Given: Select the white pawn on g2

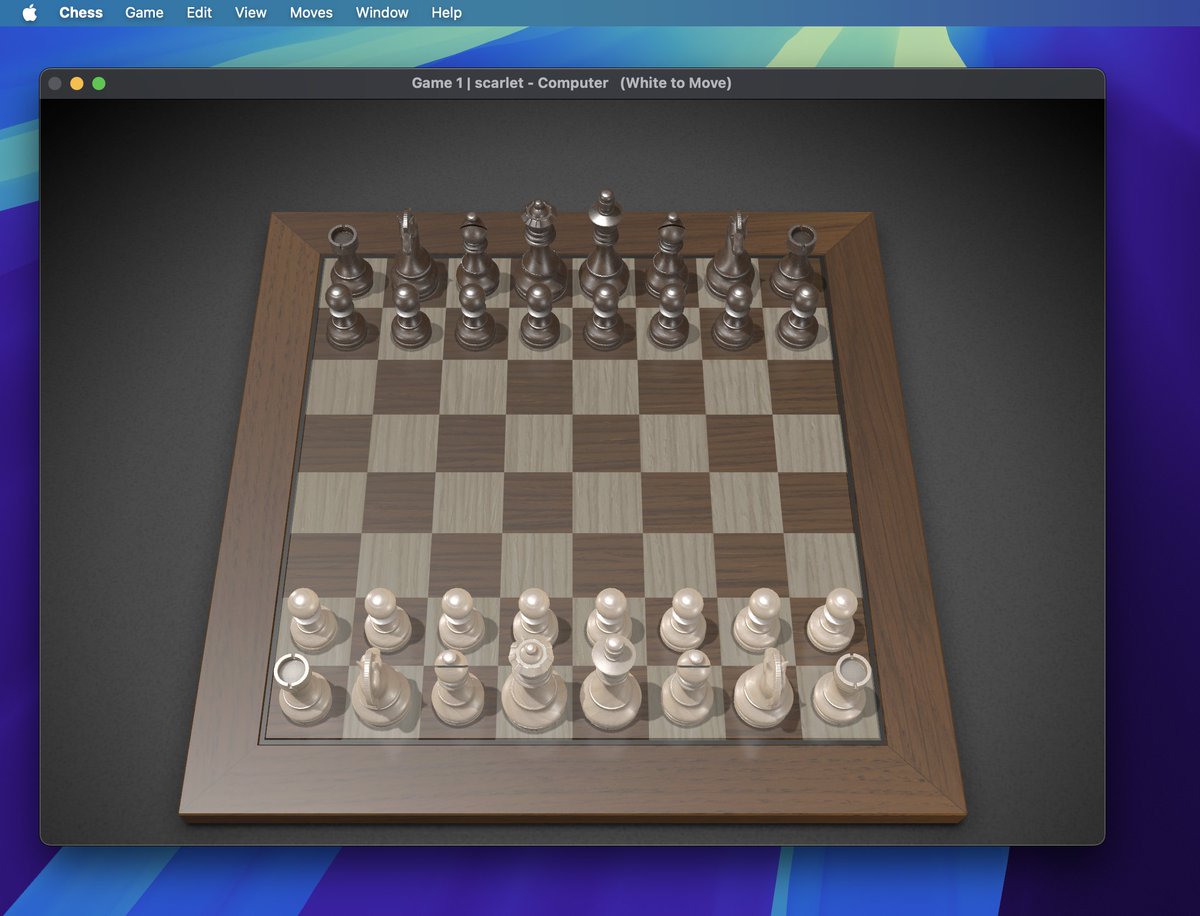Looking at the screenshot, I should tap(758, 620).
